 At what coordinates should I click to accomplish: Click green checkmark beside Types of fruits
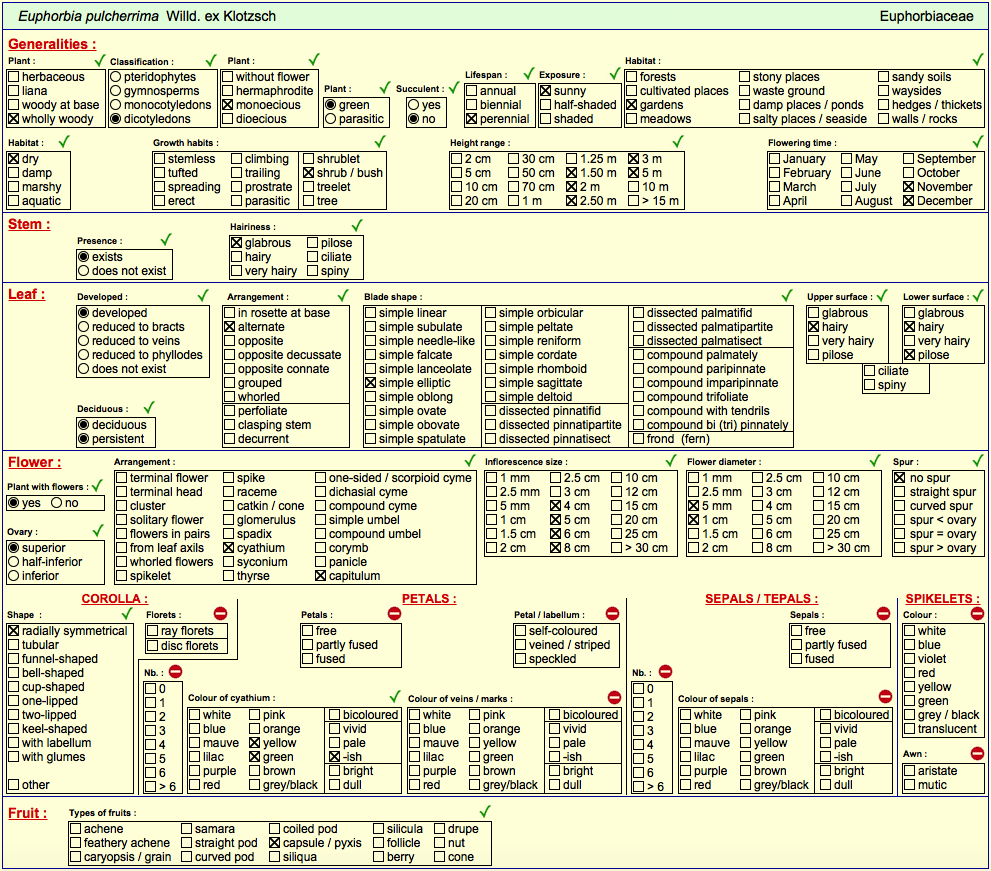(485, 811)
